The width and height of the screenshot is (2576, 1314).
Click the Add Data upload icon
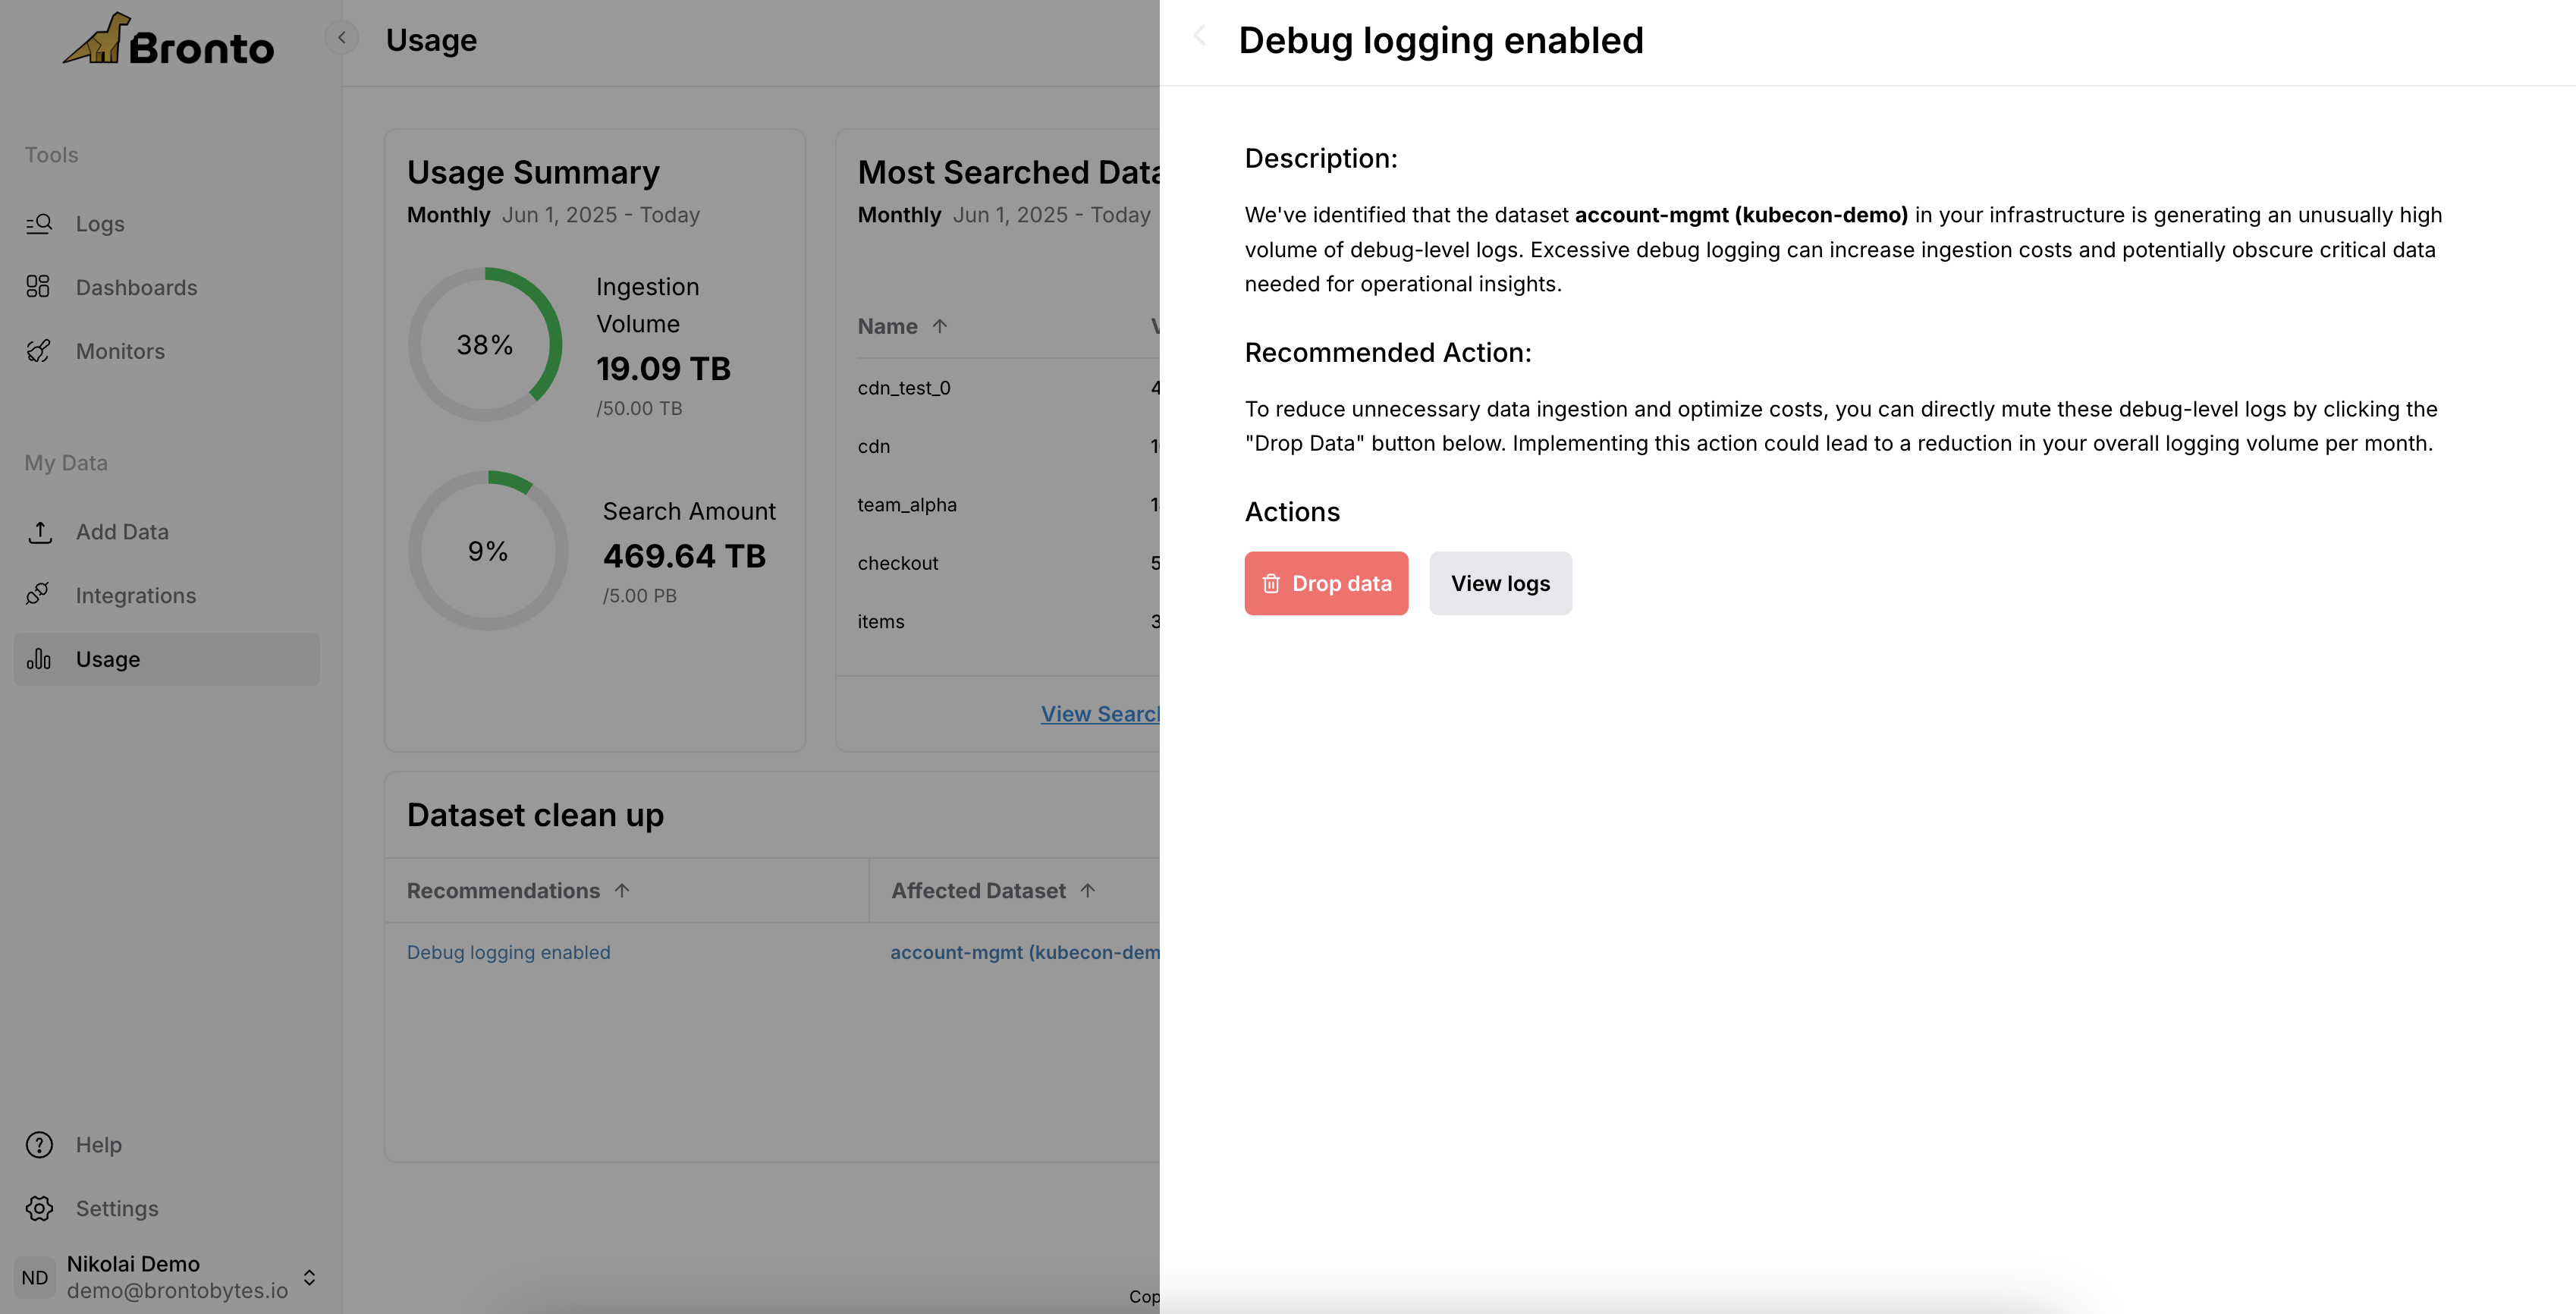tap(39, 532)
